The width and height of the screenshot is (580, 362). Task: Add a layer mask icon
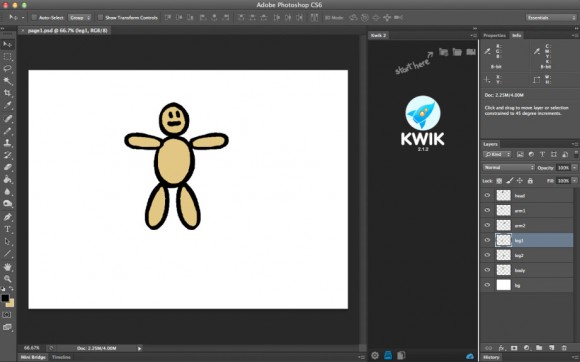pos(514,348)
